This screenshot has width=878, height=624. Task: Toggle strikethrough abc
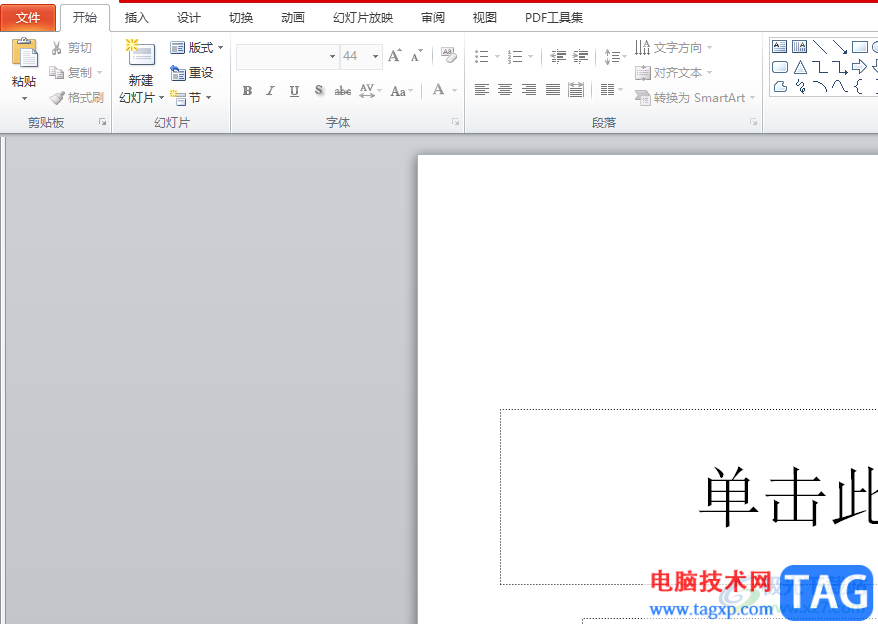pyautogui.click(x=343, y=91)
